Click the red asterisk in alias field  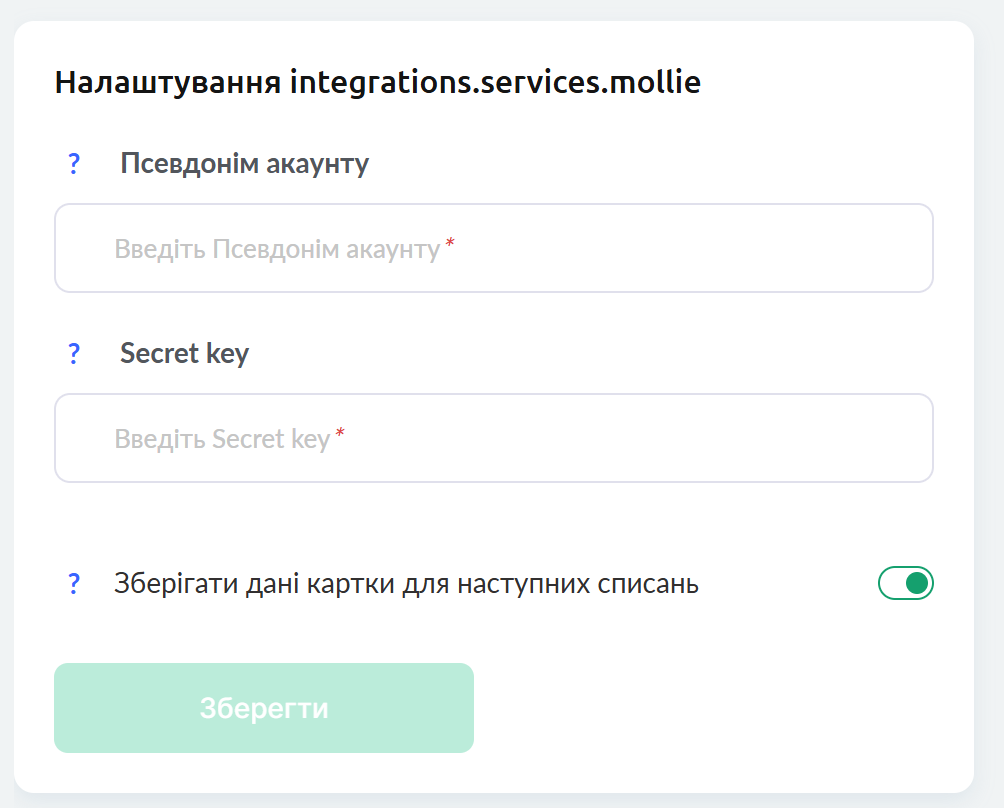click(x=449, y=243)
